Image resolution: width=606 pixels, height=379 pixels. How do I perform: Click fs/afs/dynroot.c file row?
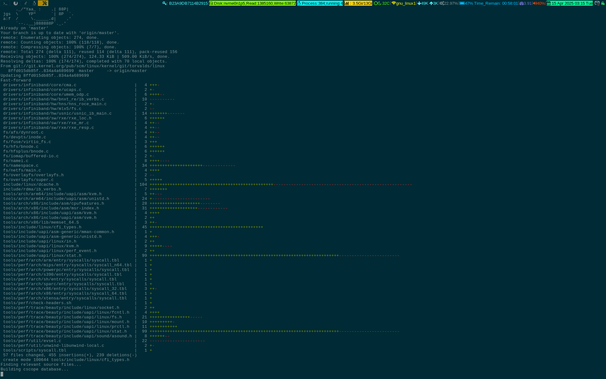coord(81,132)
